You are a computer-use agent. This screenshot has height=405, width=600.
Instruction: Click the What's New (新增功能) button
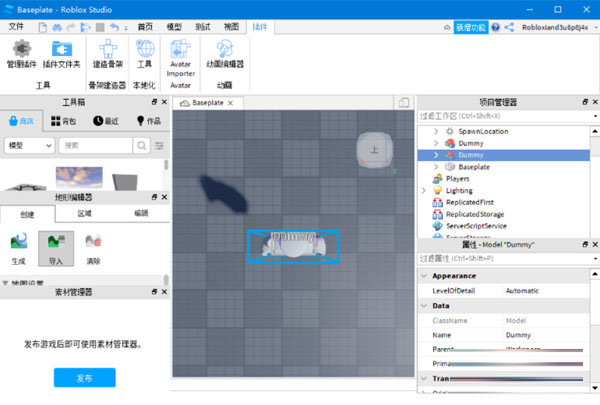click(471, 27)
